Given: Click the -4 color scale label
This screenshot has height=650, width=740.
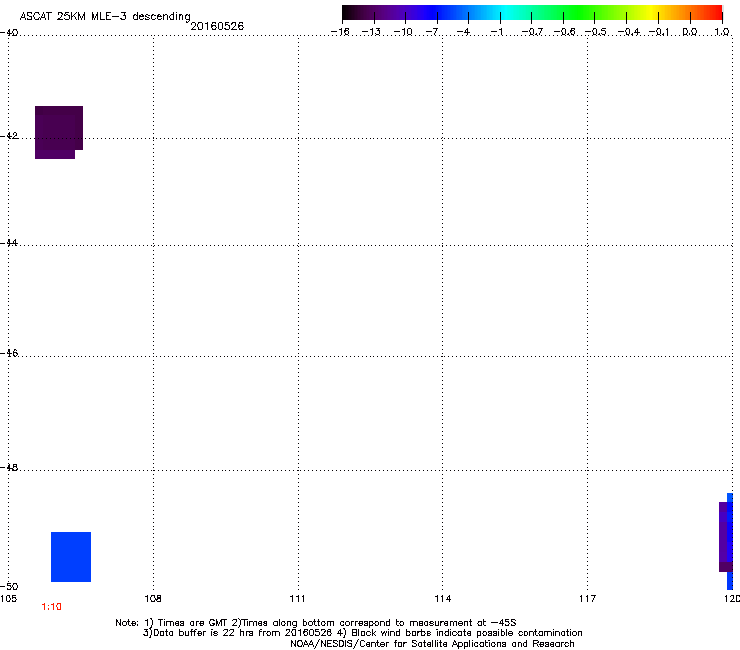Looking at the screenshot, I should pos(463,32).
